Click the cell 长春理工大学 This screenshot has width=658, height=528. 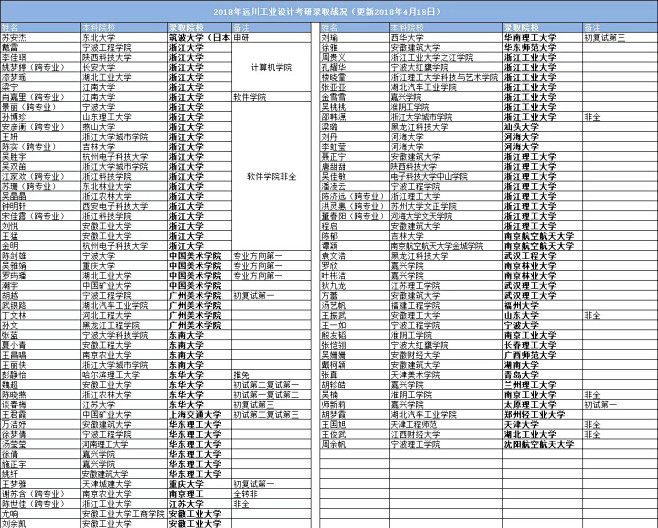[542, 345]
